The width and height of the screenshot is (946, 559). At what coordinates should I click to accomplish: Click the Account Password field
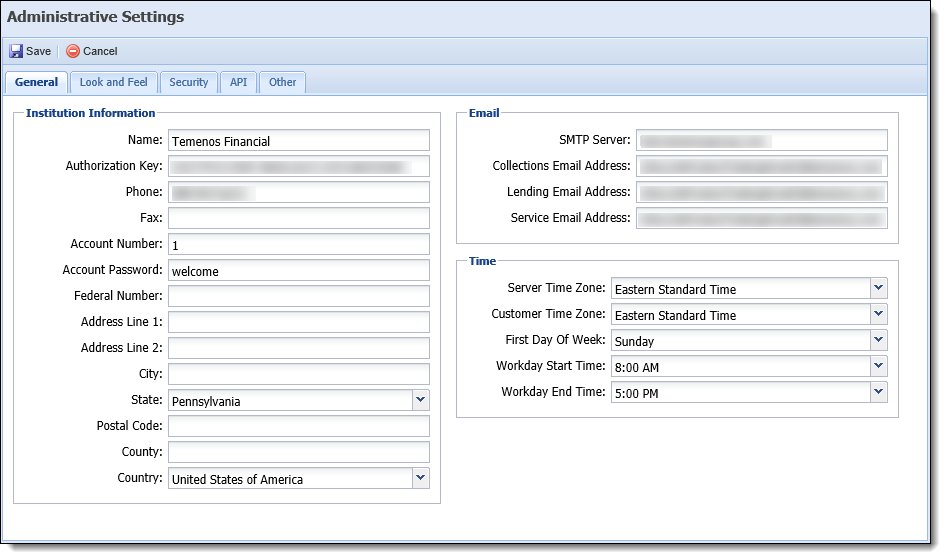tap(299, 270)
